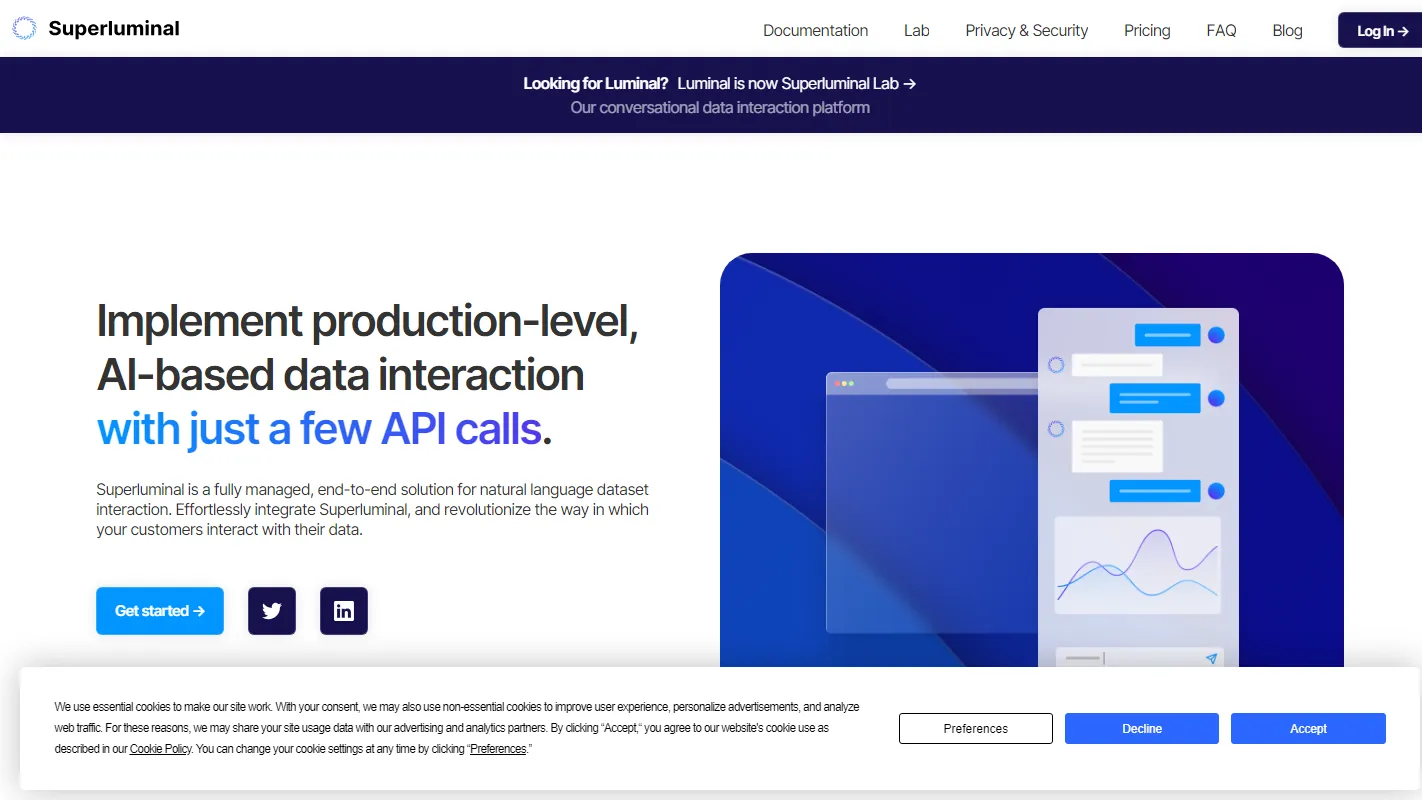Click the browser window dots in illustration
The width and height of the screenshot is (1422, 800).
pos(846,384)
